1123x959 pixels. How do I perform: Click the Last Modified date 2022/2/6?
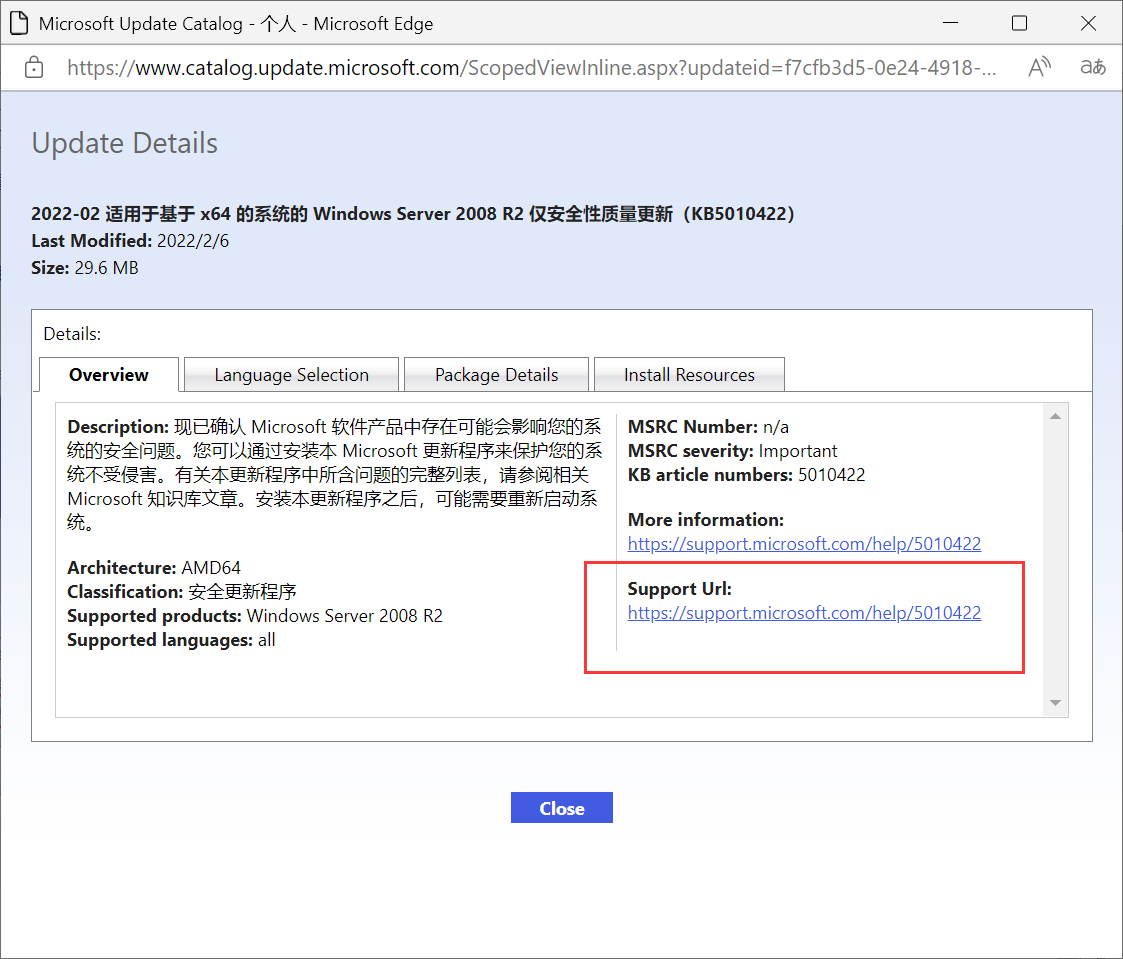click(193, 241)
